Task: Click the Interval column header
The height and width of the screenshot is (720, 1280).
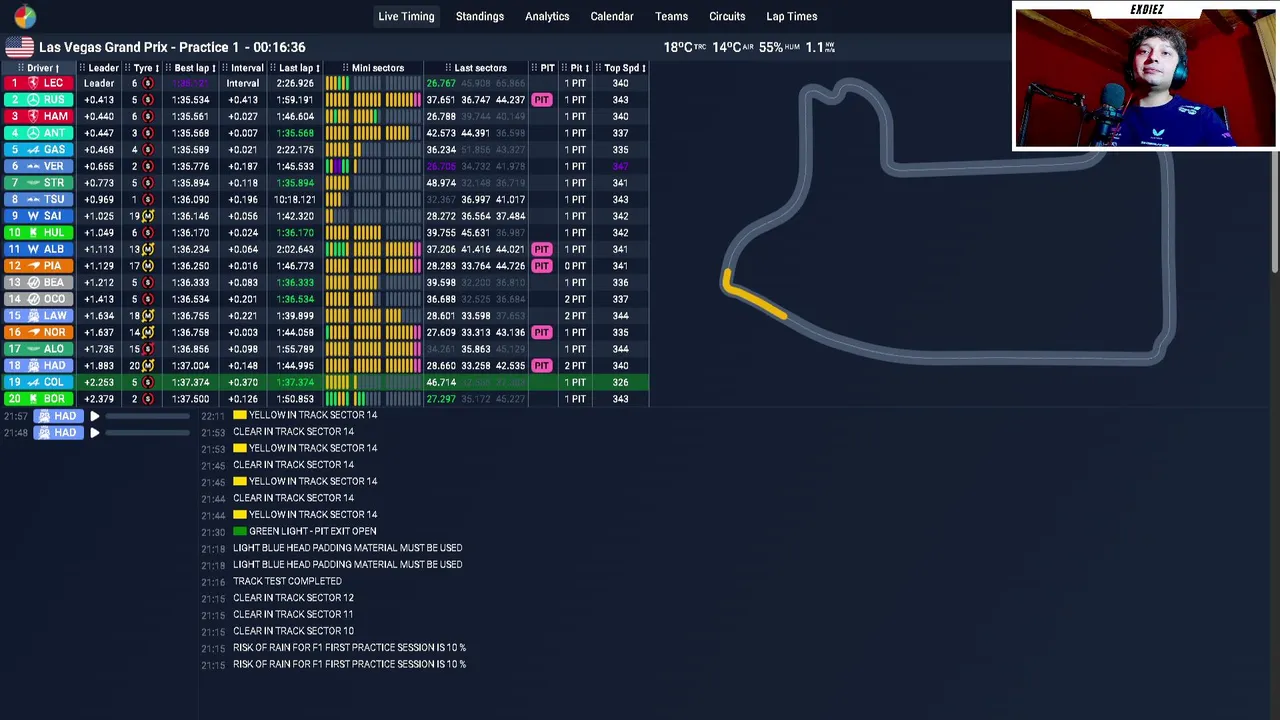Action: [x=246, y=68]
